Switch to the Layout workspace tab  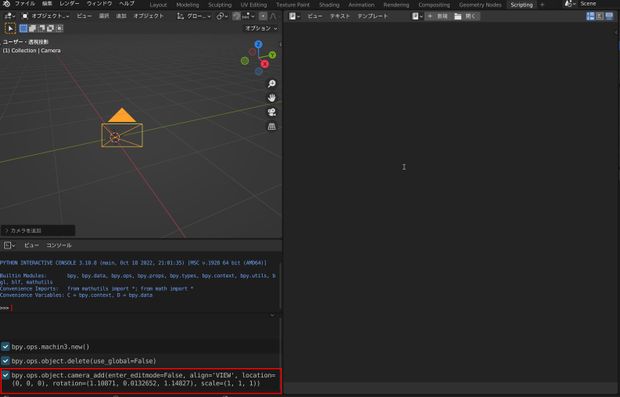click(158, 5)
